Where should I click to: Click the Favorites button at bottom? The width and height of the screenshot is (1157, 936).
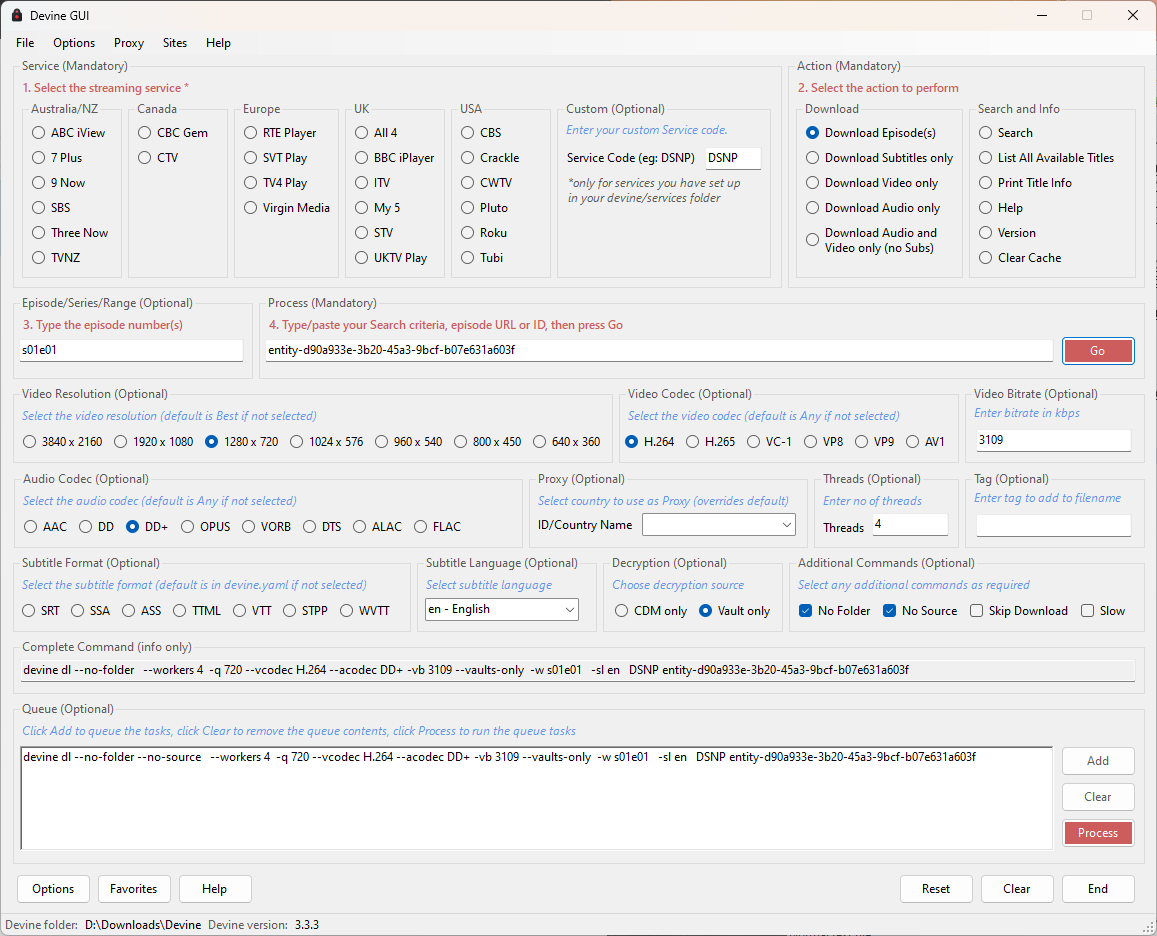point(133,889)
